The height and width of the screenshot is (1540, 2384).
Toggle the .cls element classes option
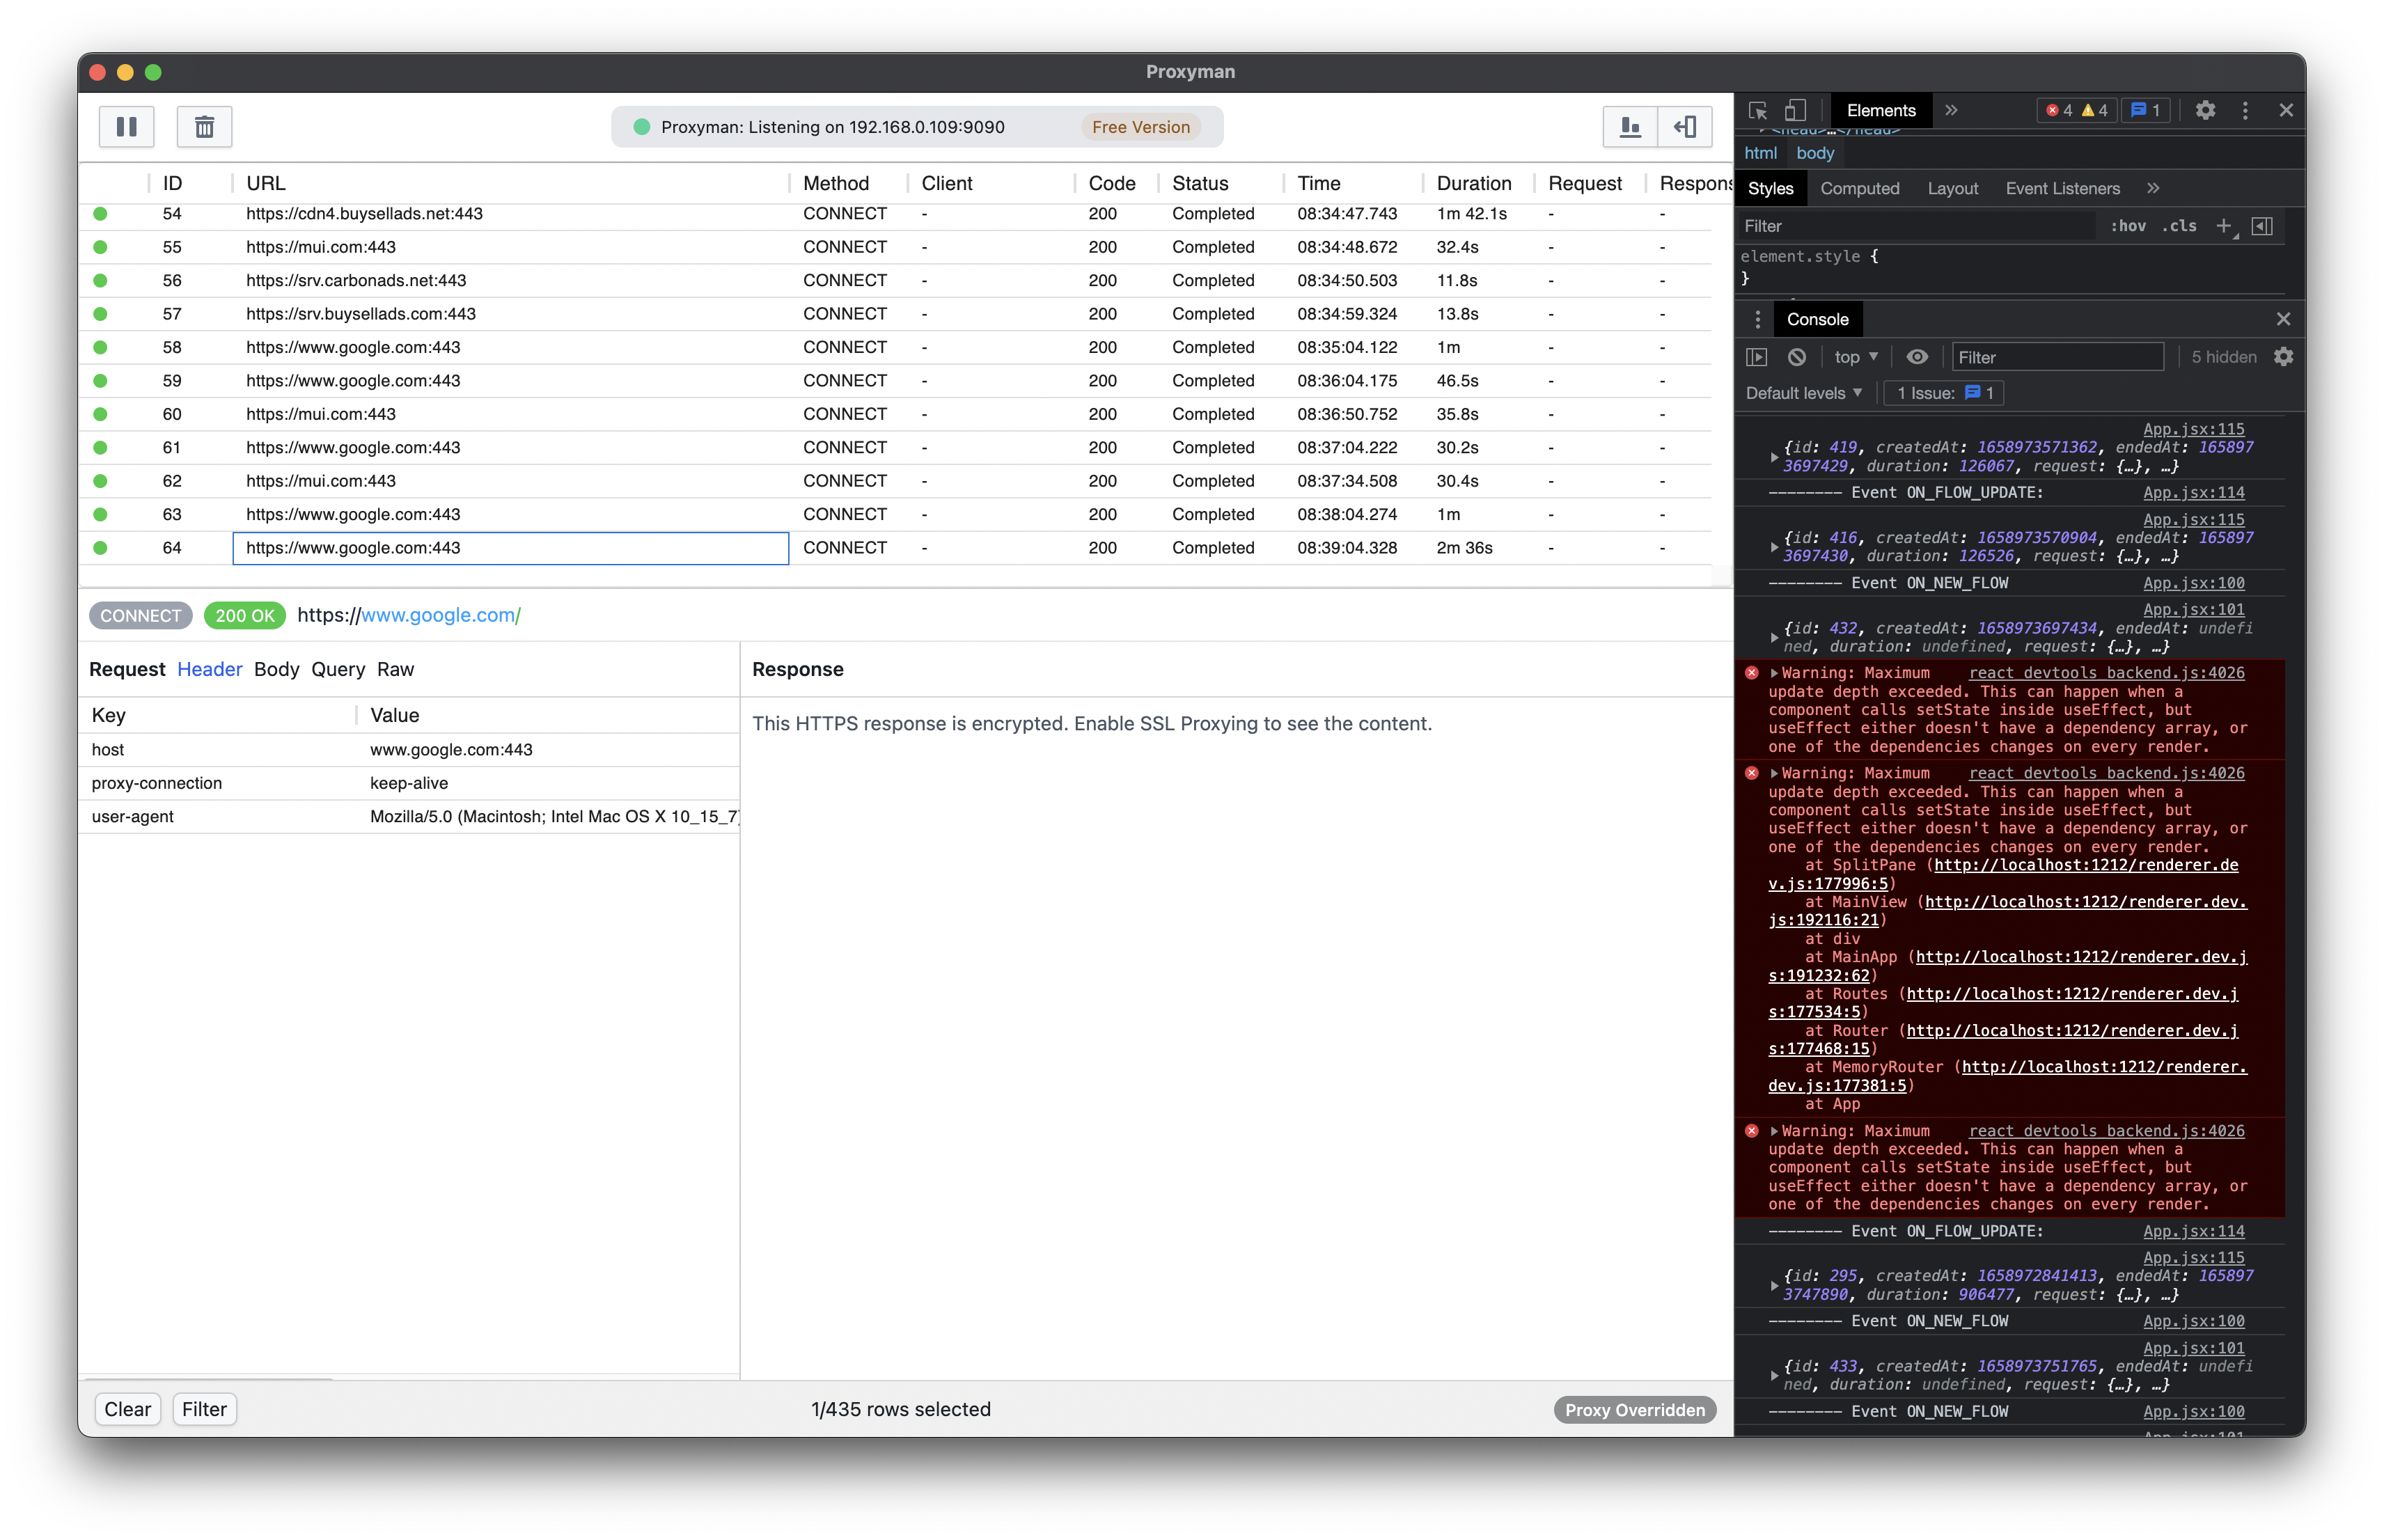coord(2179,226)
